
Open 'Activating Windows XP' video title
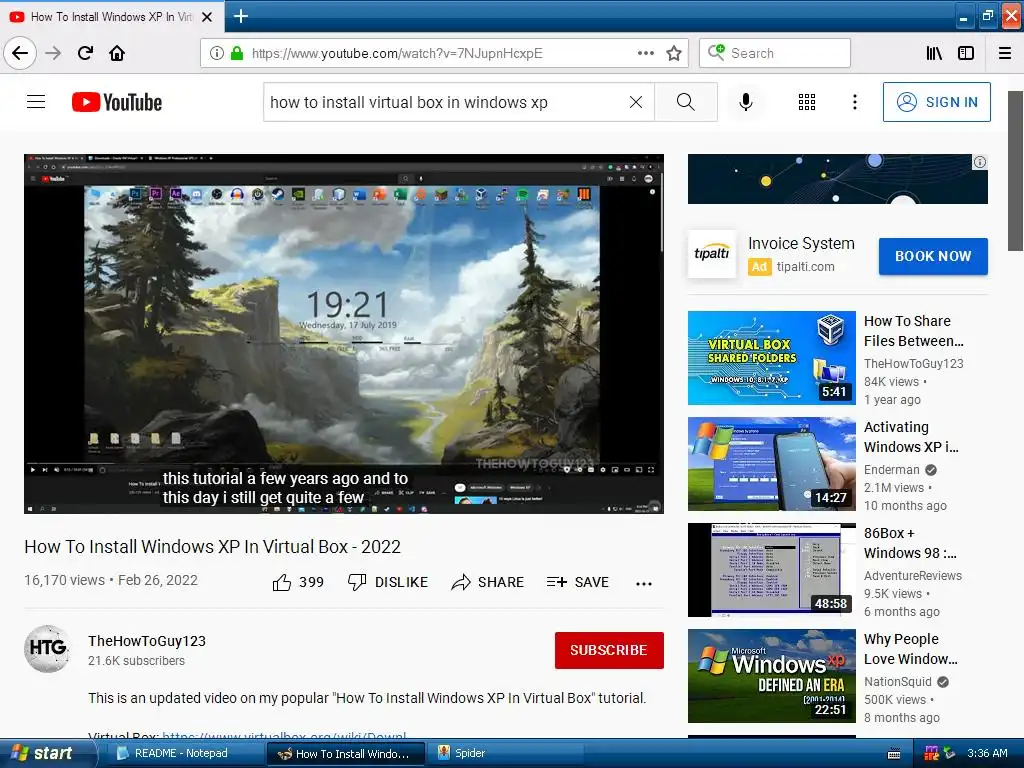911,437
